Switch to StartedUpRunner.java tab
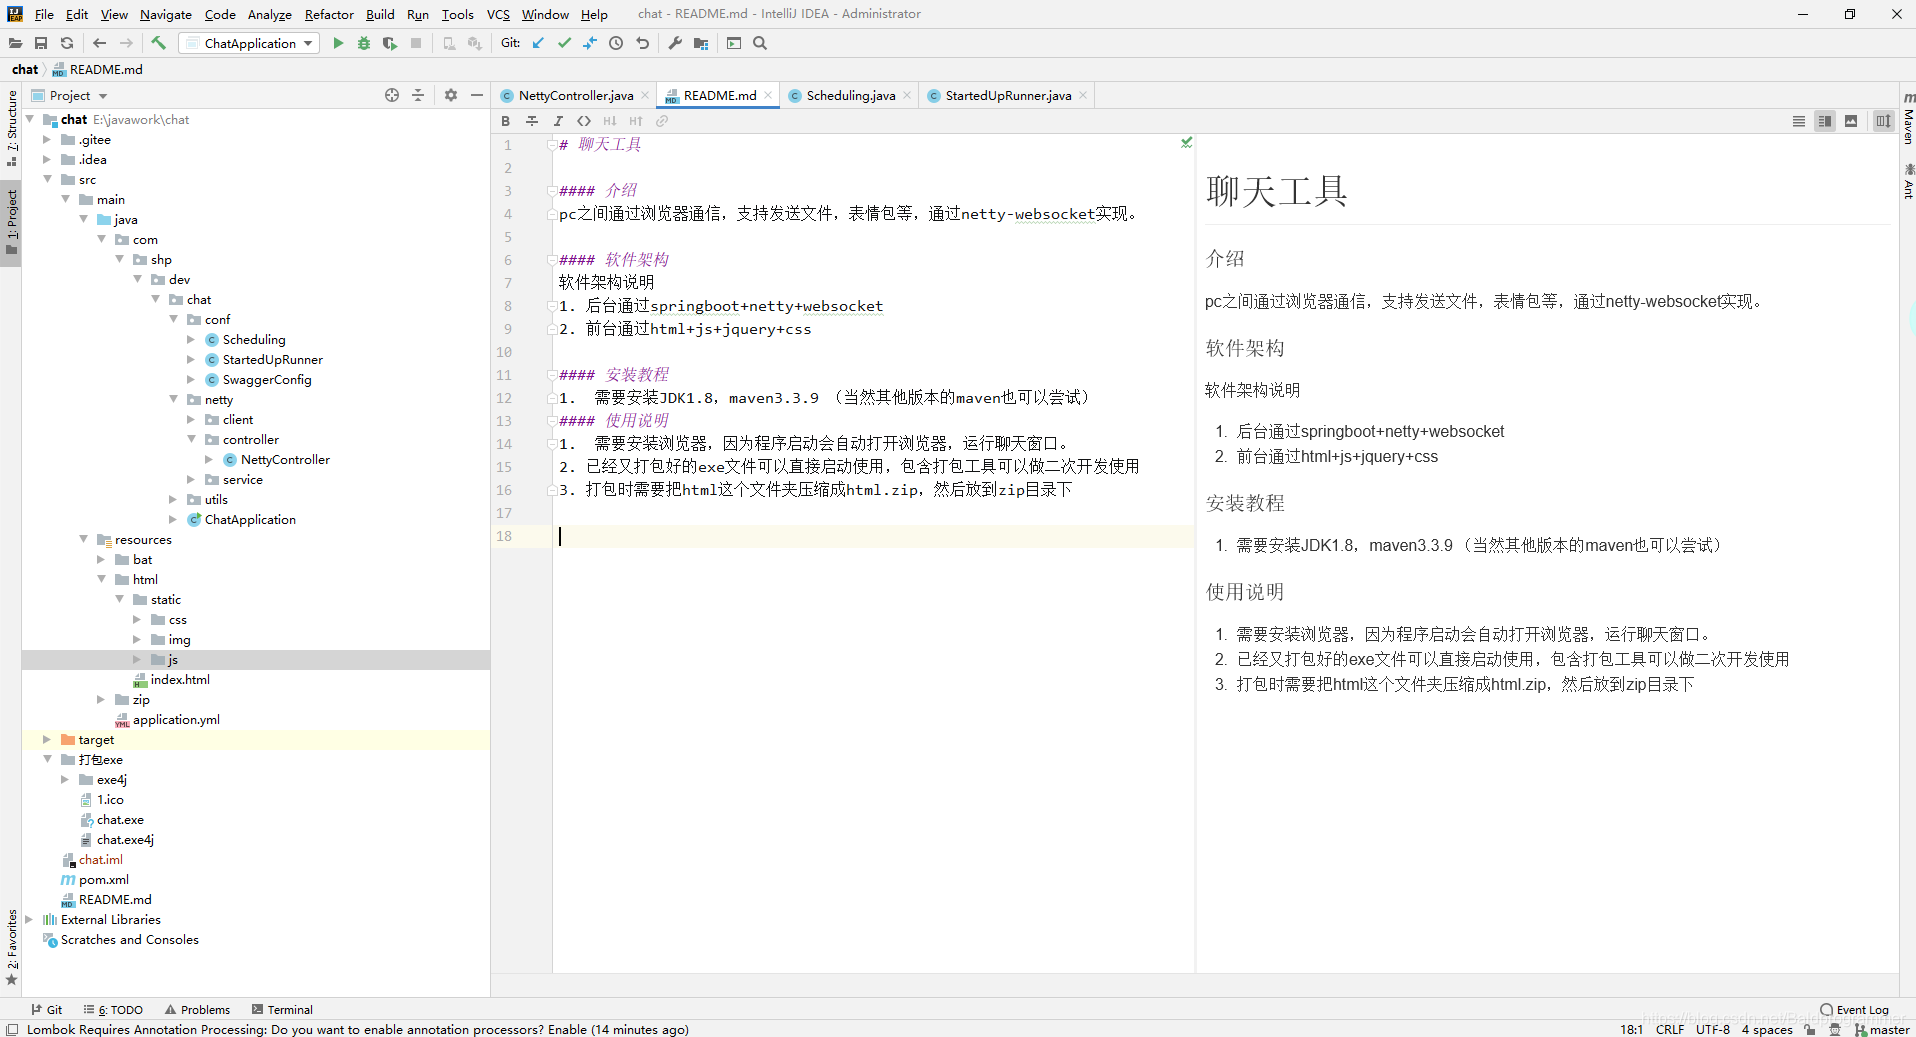This screenshot has width=1916, height=1037. click(1008, 95)
